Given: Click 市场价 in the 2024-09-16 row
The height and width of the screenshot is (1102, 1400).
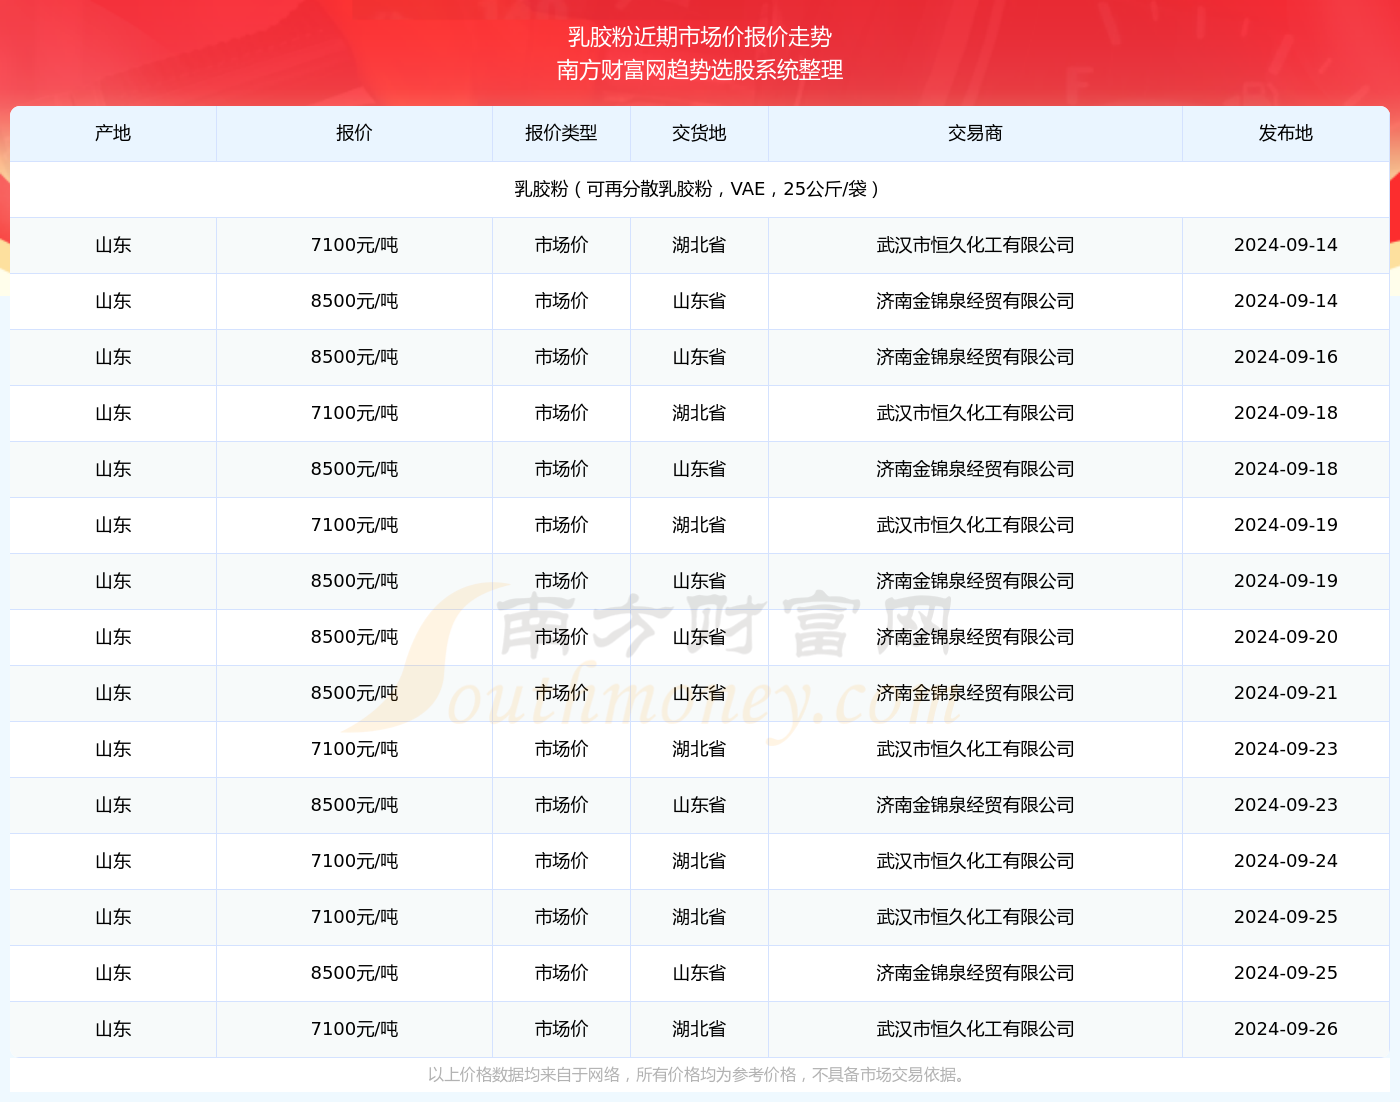Looking at the screenshot, I should [561, 357].
